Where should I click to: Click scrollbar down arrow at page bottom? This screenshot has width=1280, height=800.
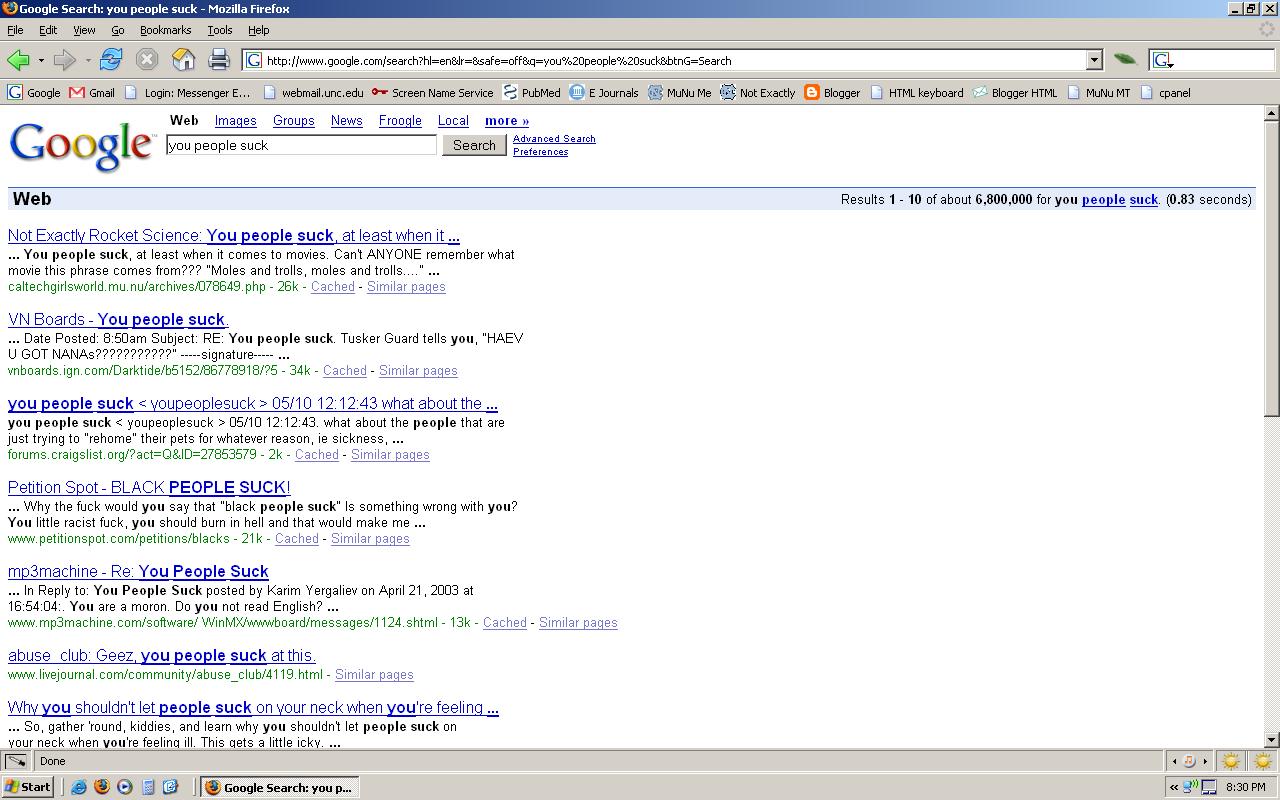pyautogui.click(x=1271, y=740)
